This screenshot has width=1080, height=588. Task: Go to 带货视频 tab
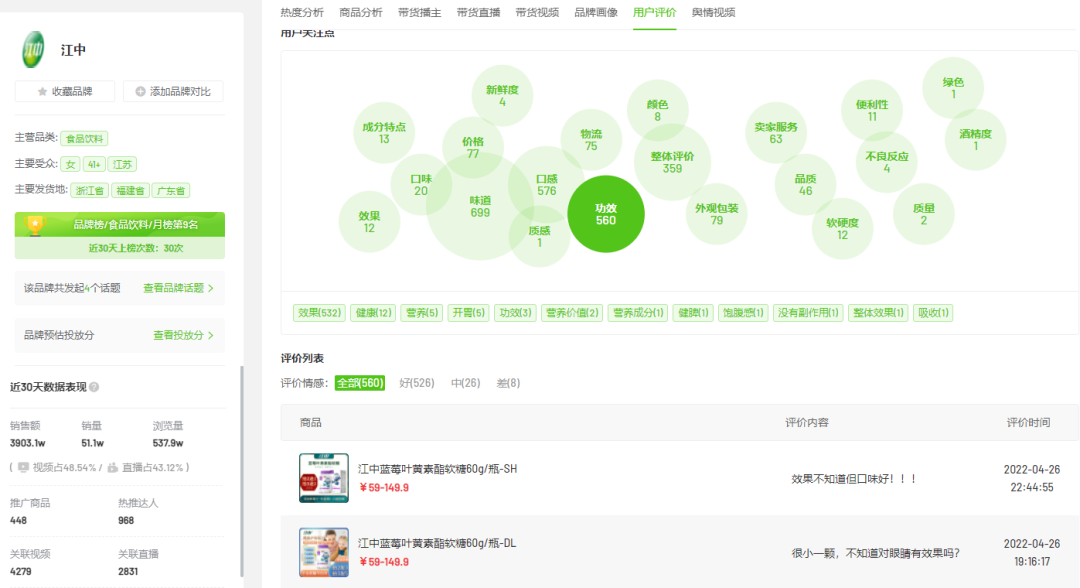coord(537,12)
